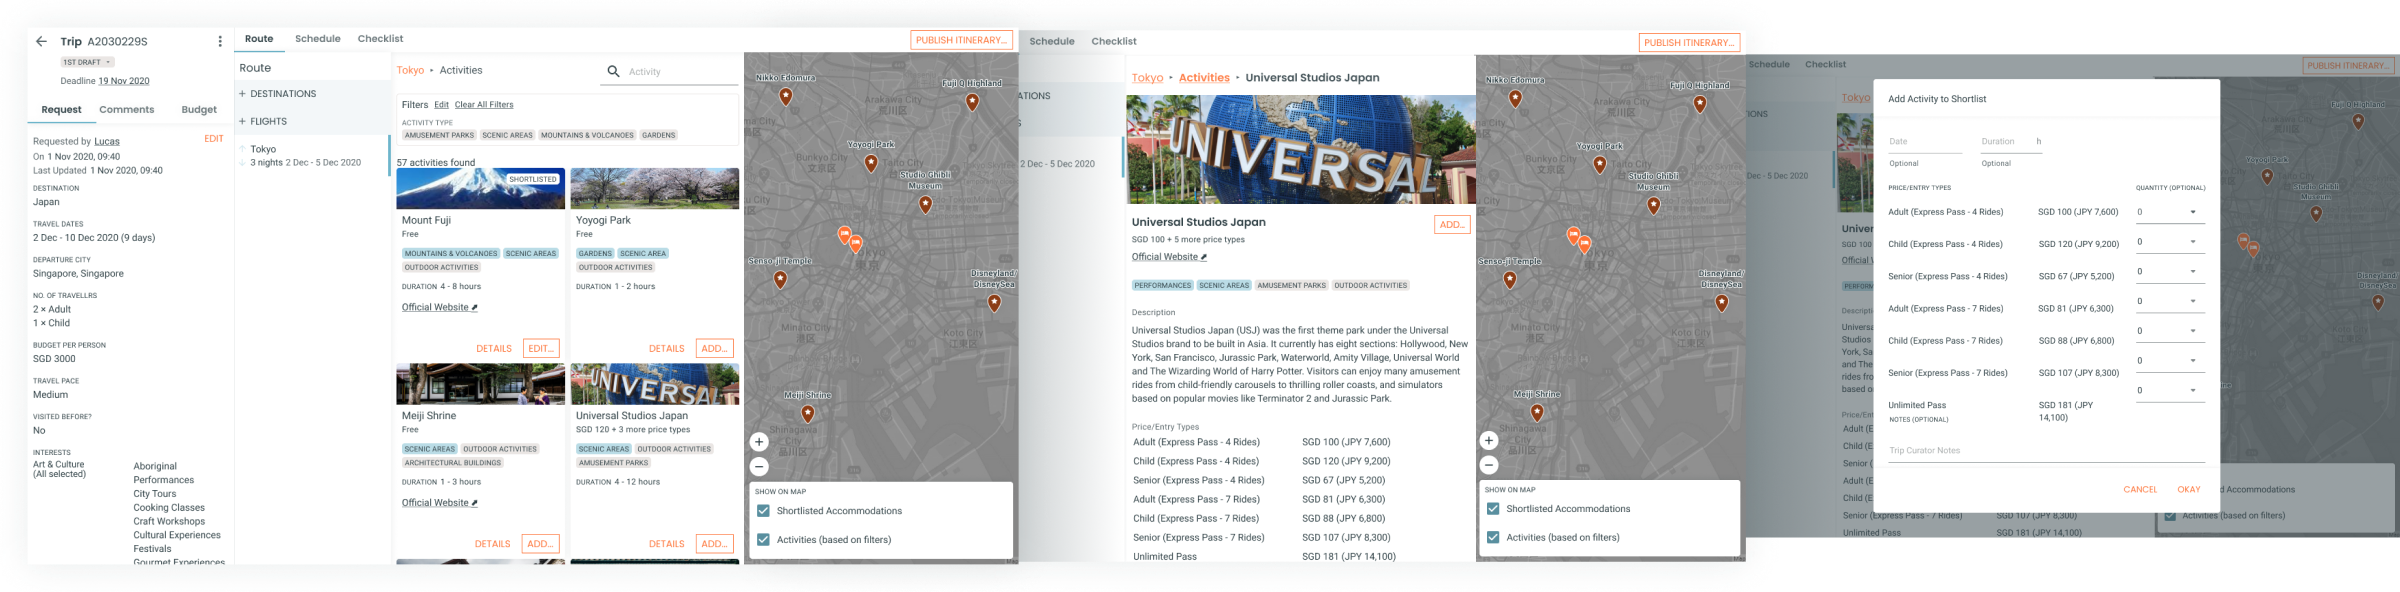Open the fifth quantity dropdown in the dialog
The height and width of the screenshot is (592, 2400).
pos(2170,331)
